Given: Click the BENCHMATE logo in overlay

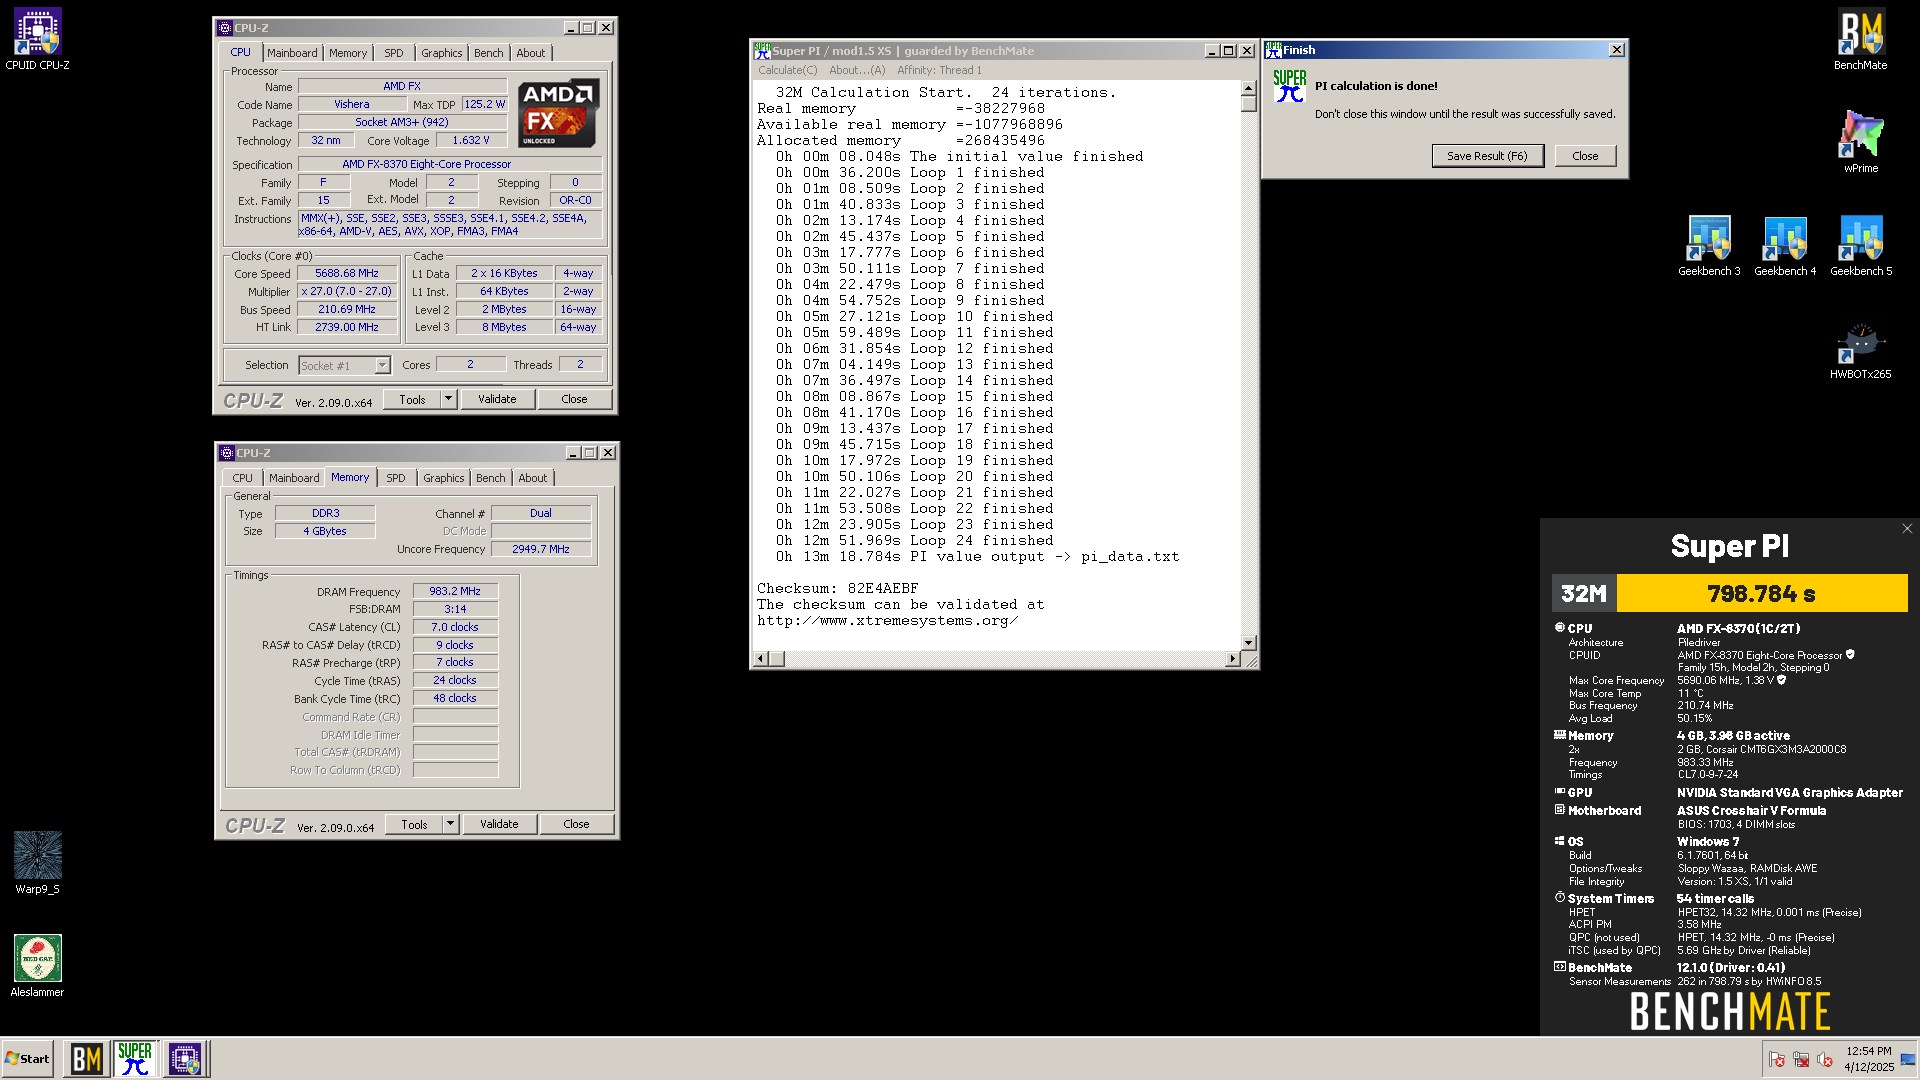Looking at the screenshot, I should 1729,1011.
